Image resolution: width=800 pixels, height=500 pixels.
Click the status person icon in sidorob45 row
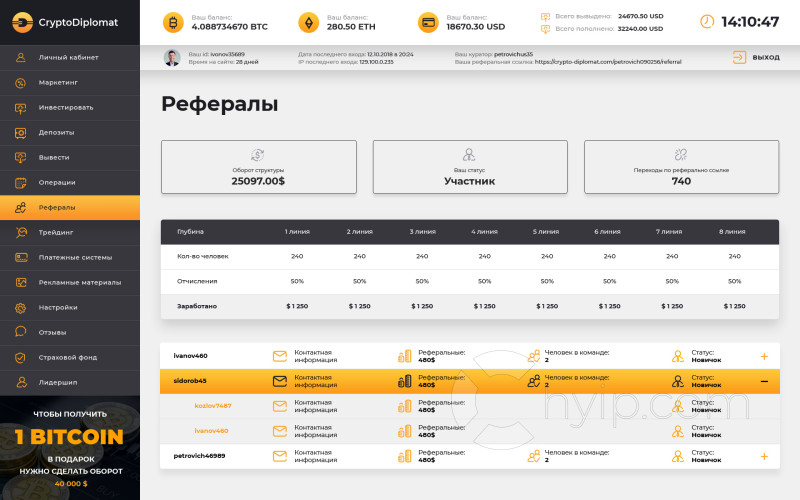point(678,381)
